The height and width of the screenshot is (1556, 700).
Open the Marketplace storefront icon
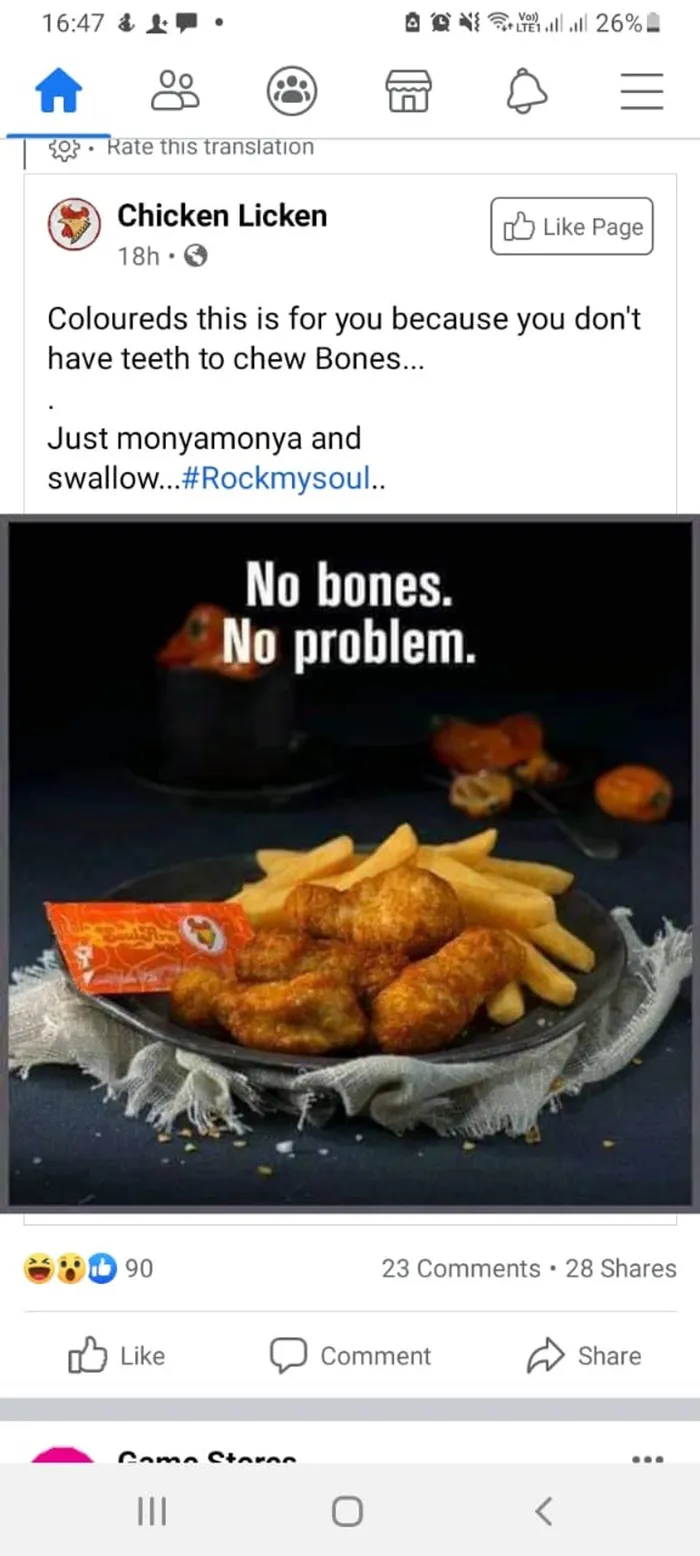408,92
